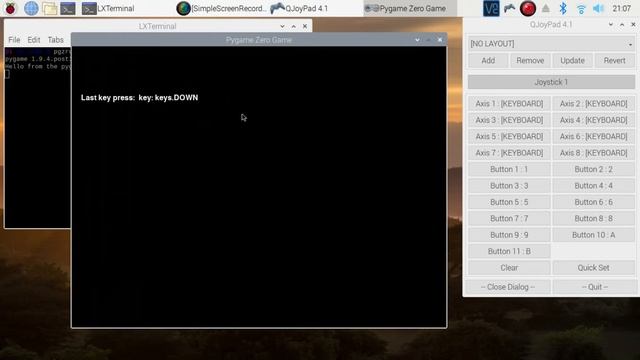Launch terminal from the panel launcher icon
The width and height of the screenshot is (640, 360).
click(x=68, y=8)
